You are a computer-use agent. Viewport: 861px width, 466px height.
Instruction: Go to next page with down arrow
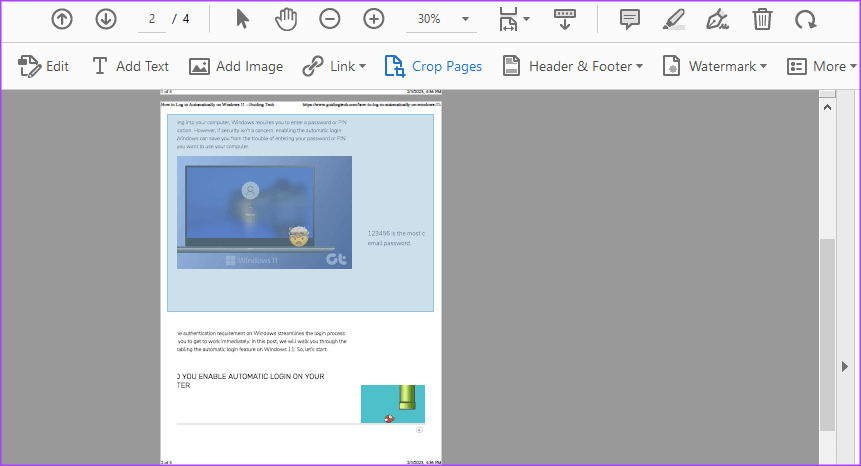click(106, 19)
